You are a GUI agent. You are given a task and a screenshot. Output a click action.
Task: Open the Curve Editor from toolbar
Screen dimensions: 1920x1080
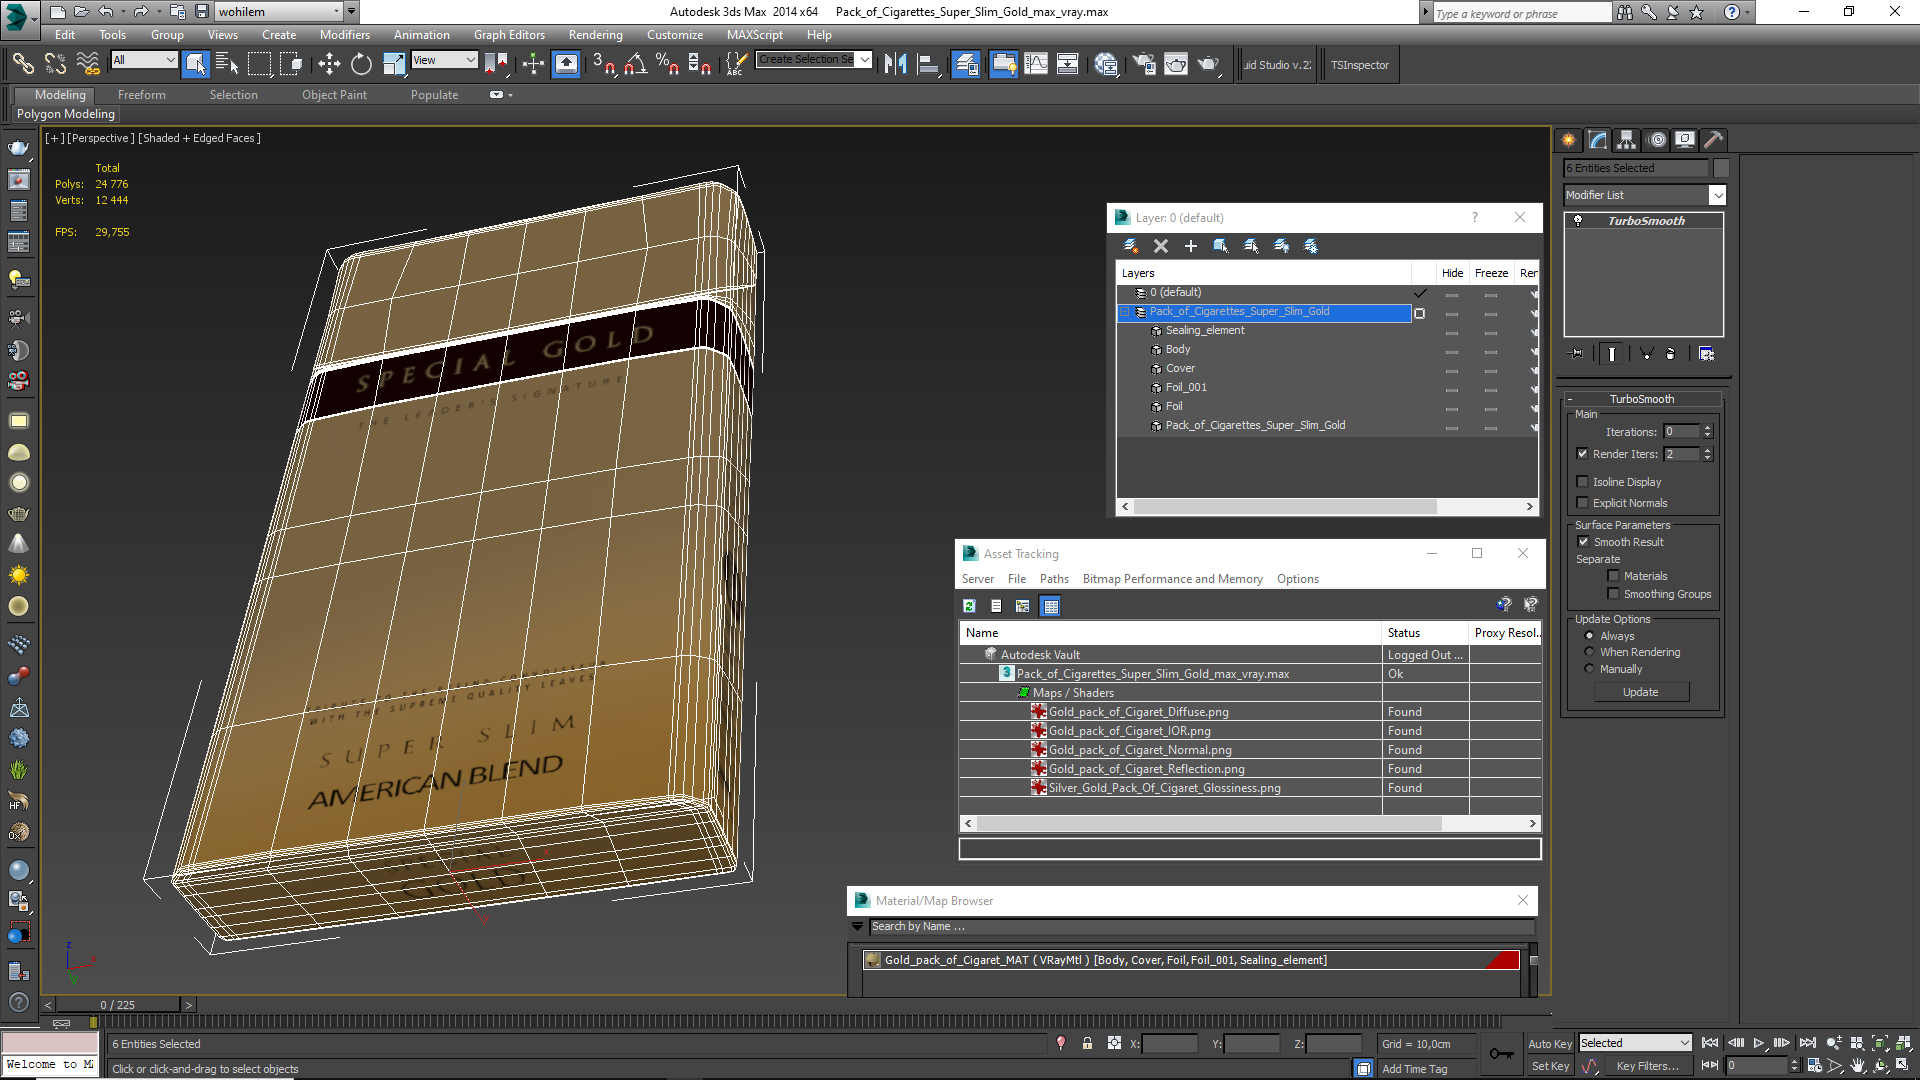coord(1036,64)
